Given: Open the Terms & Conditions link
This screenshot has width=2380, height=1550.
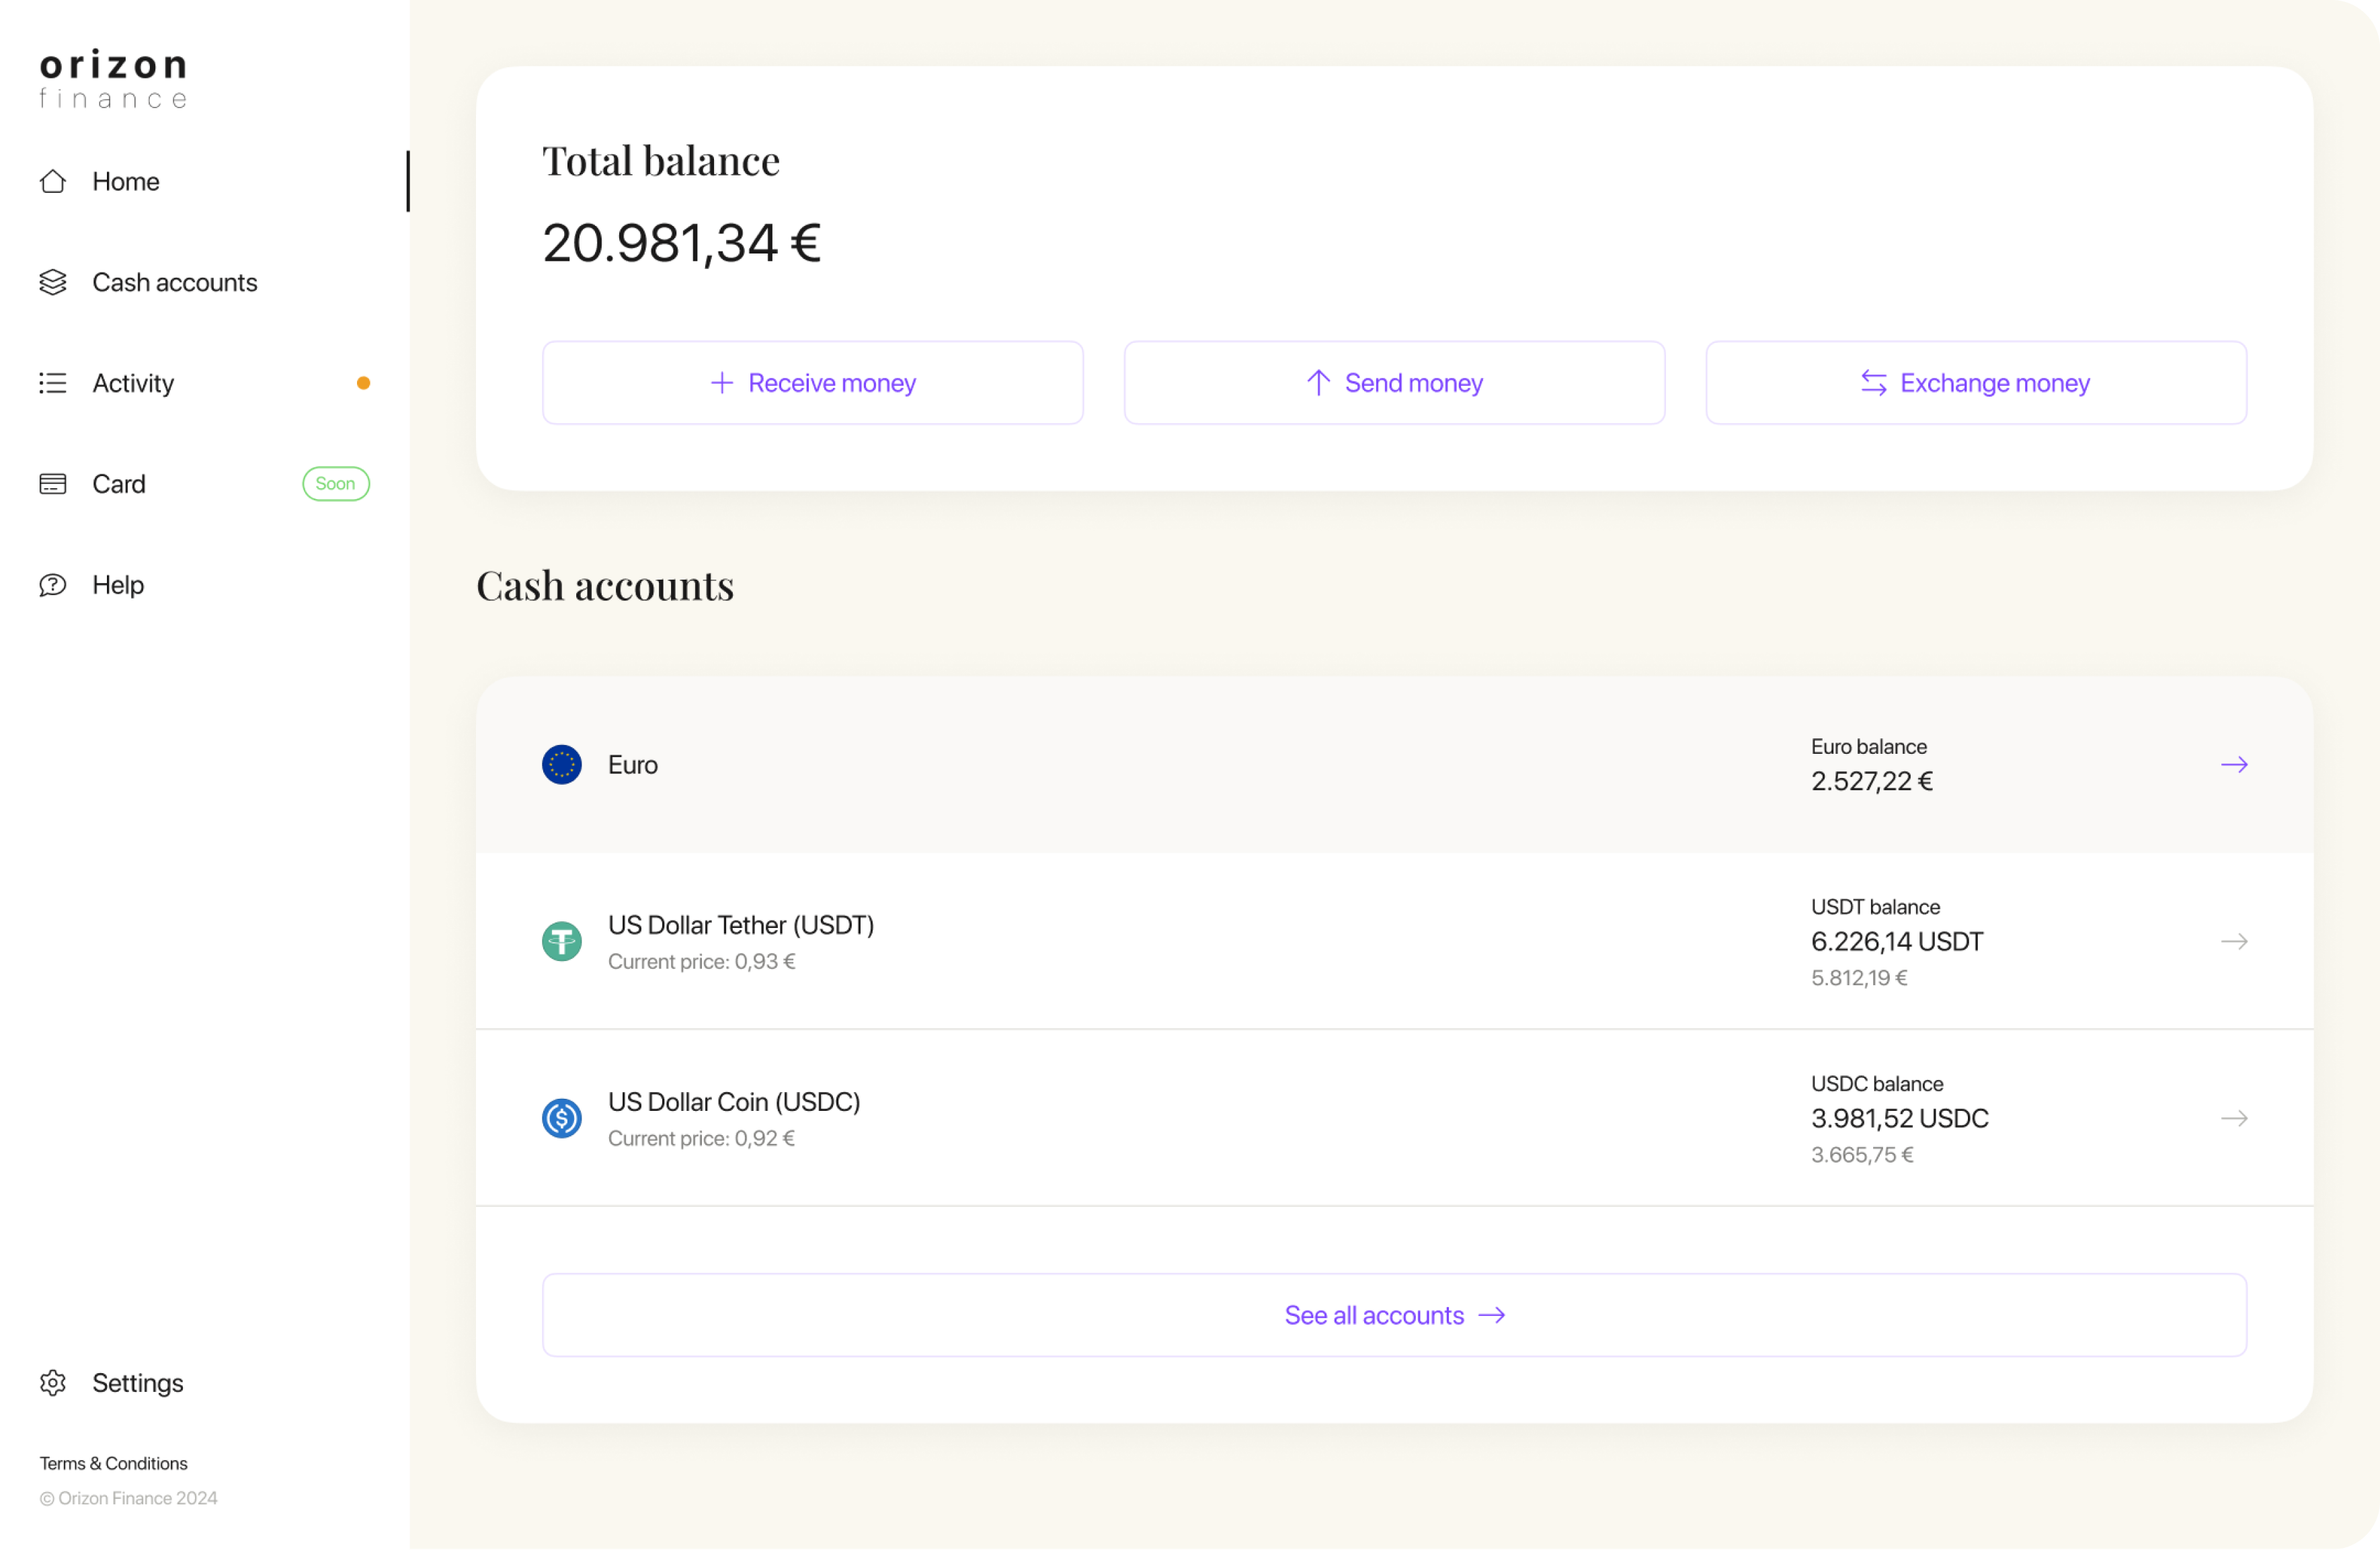Looking at the screenshot, I should (113, 1464).
